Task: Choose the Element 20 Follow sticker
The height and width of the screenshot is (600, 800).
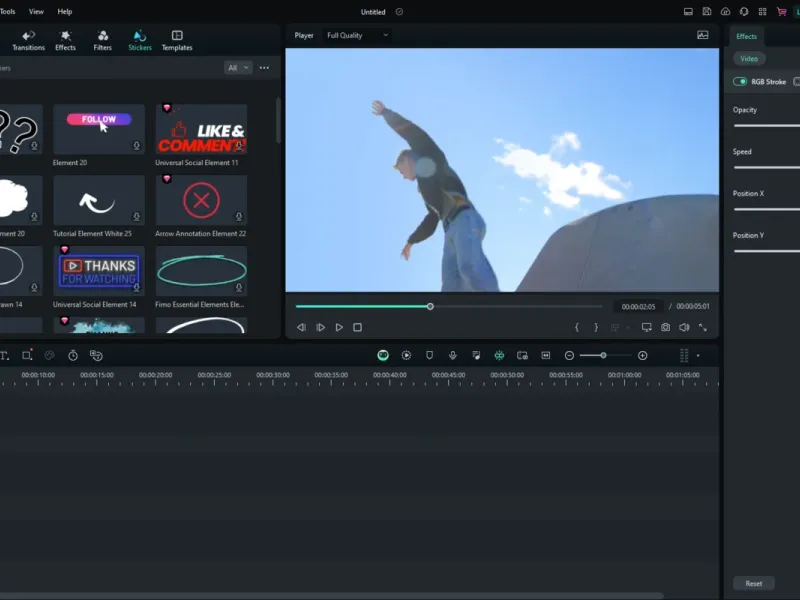Action: [99, 129]
